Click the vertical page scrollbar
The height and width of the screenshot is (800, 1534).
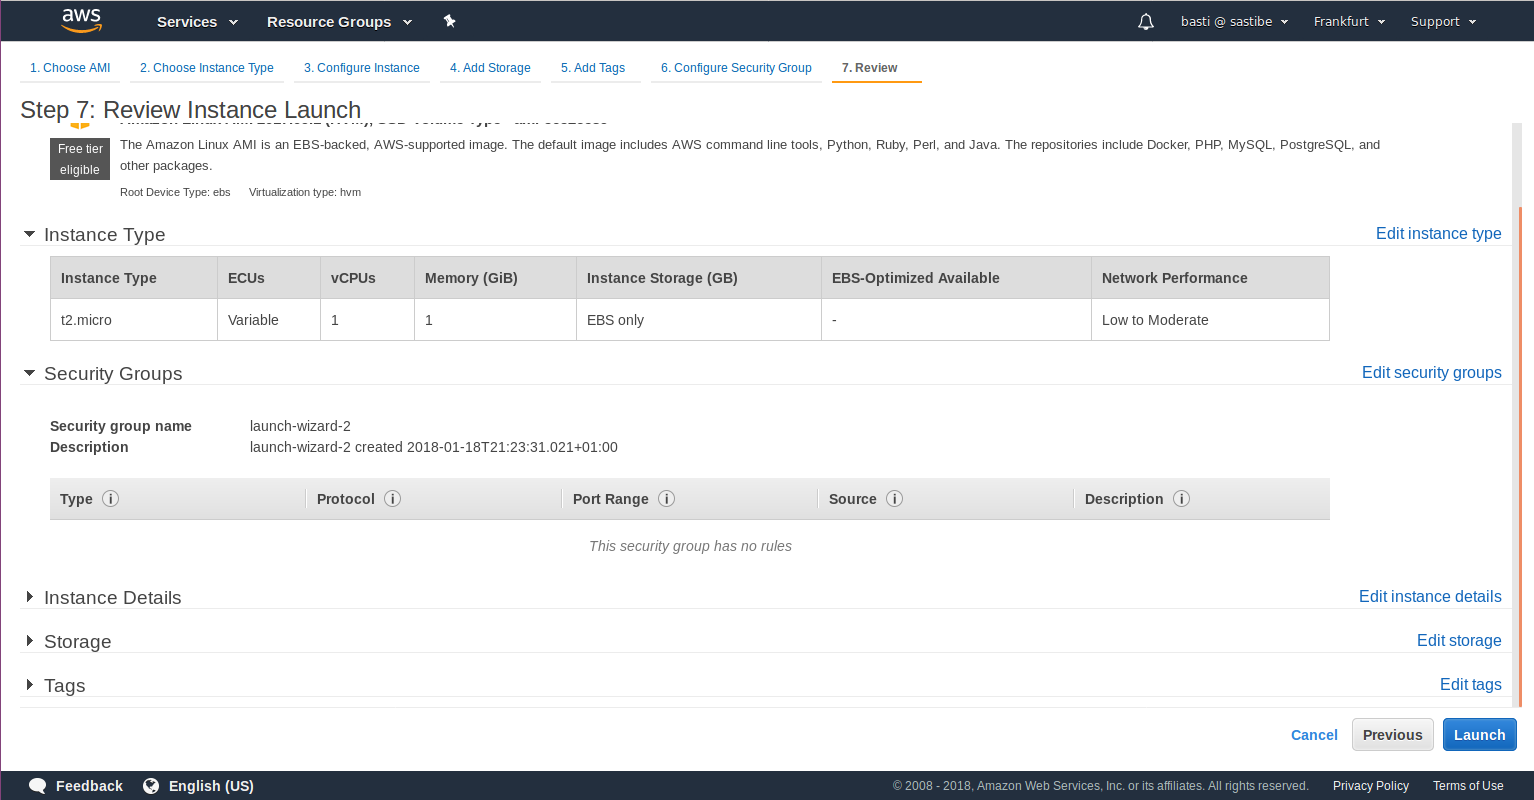[x=1520, y=455]
